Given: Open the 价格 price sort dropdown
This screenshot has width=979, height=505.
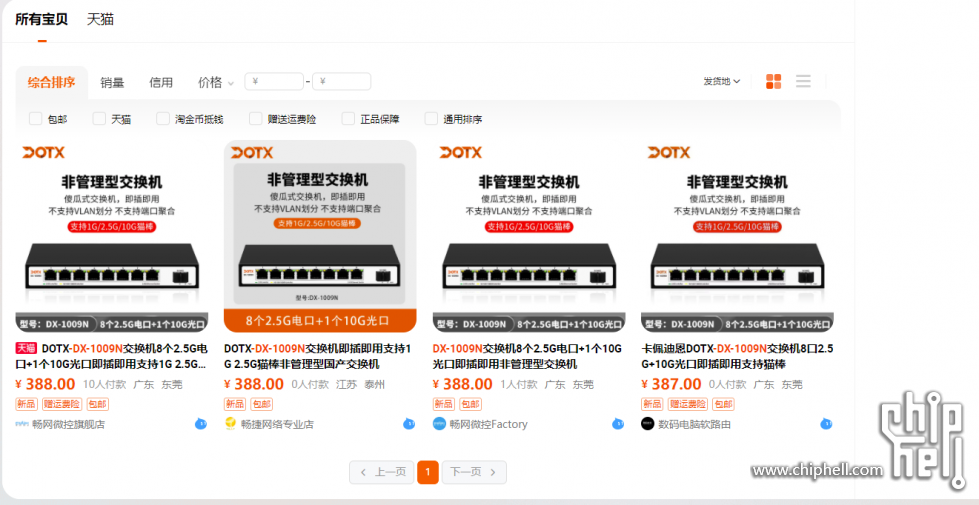Looking at the screenshot, I should 215,83.
